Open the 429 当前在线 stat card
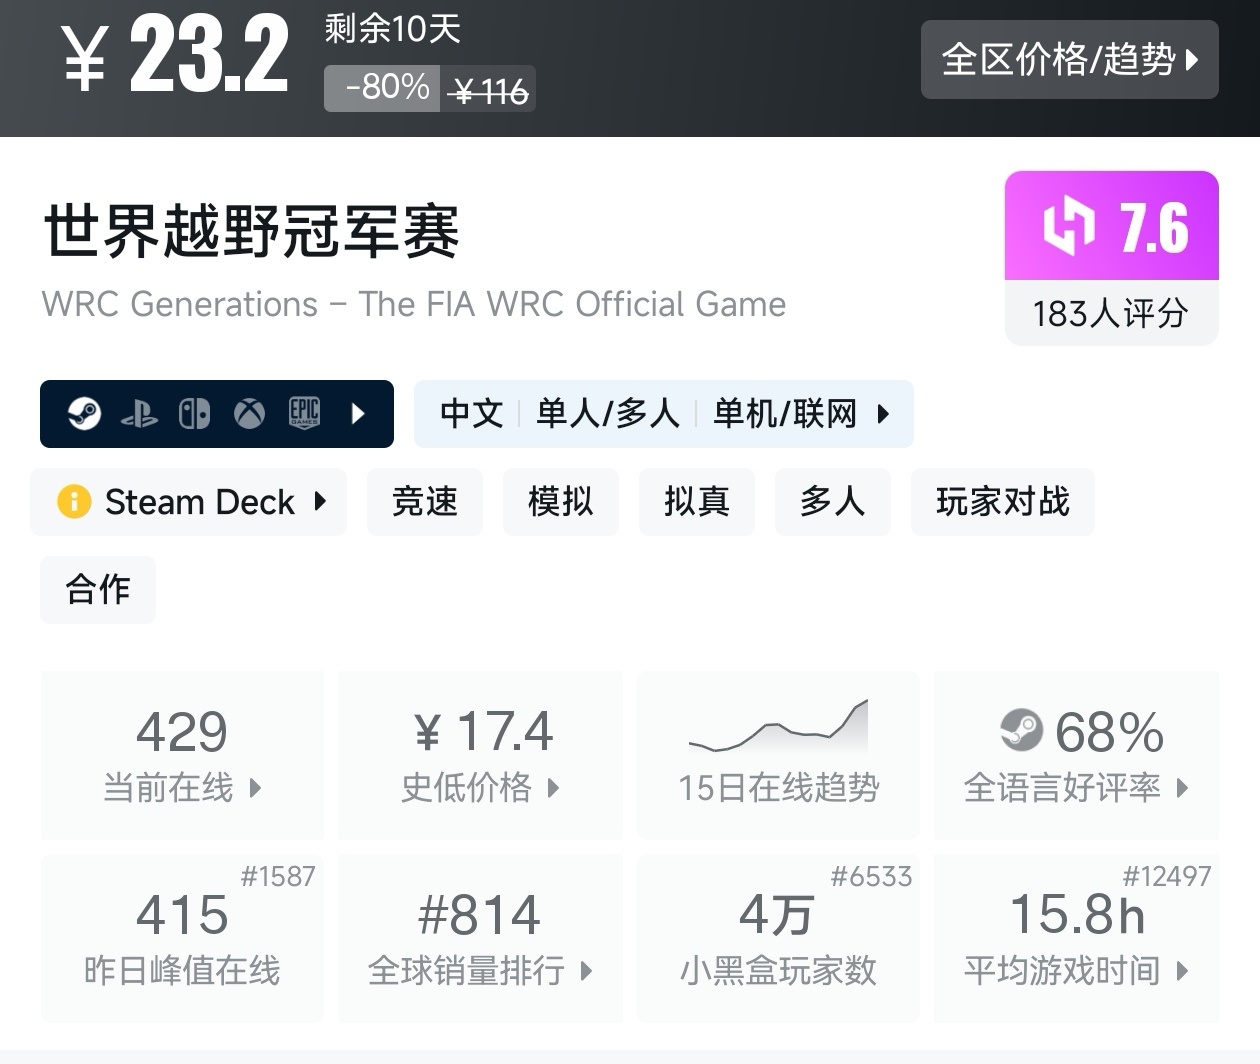 click(182, 755)
